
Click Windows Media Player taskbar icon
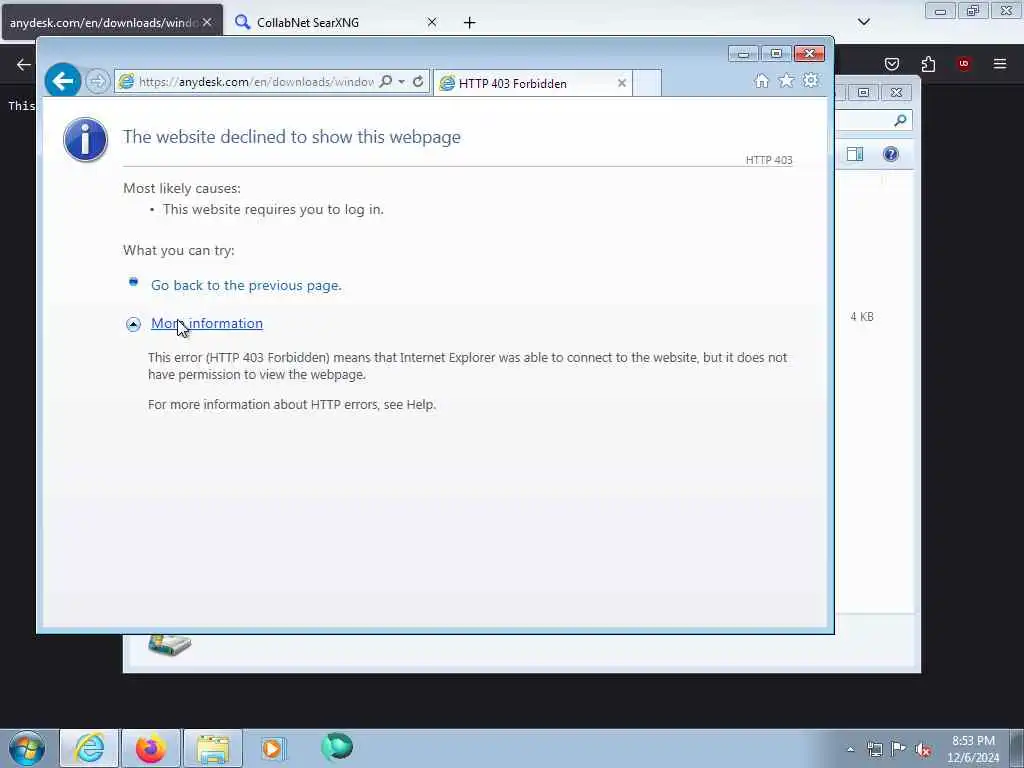(x=272, y=748)
